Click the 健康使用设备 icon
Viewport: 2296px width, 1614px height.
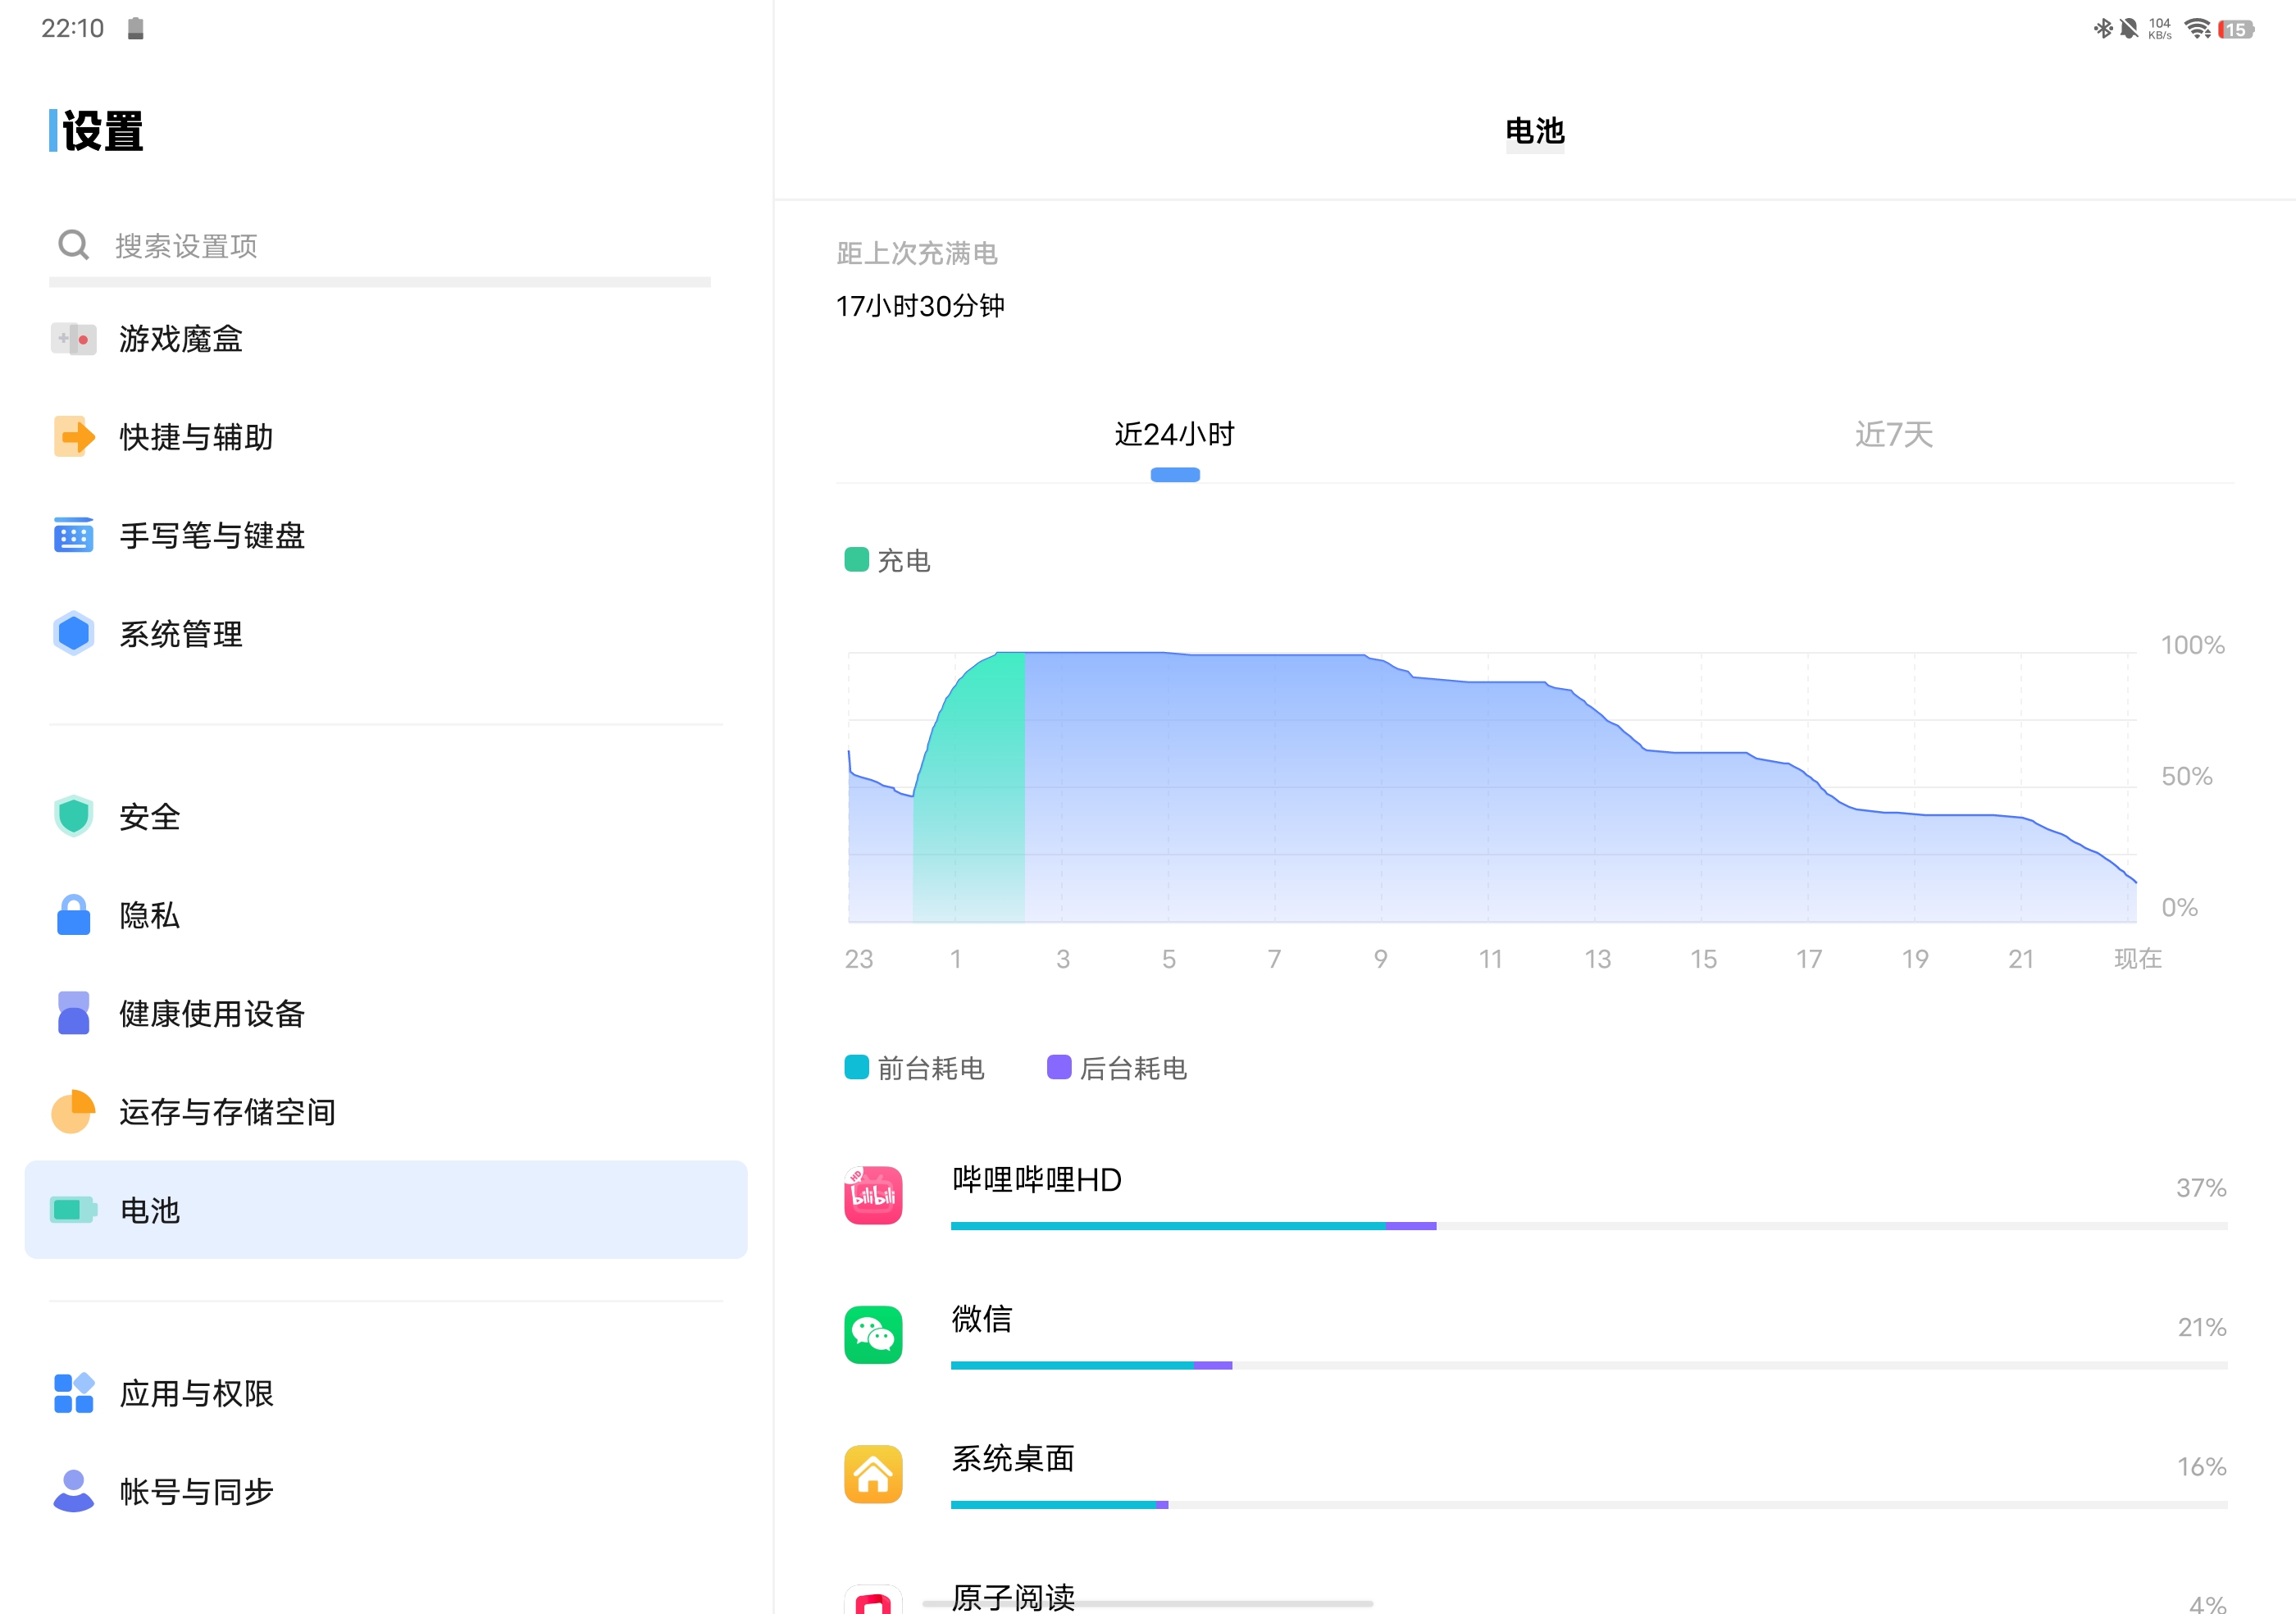(73, 1013)
